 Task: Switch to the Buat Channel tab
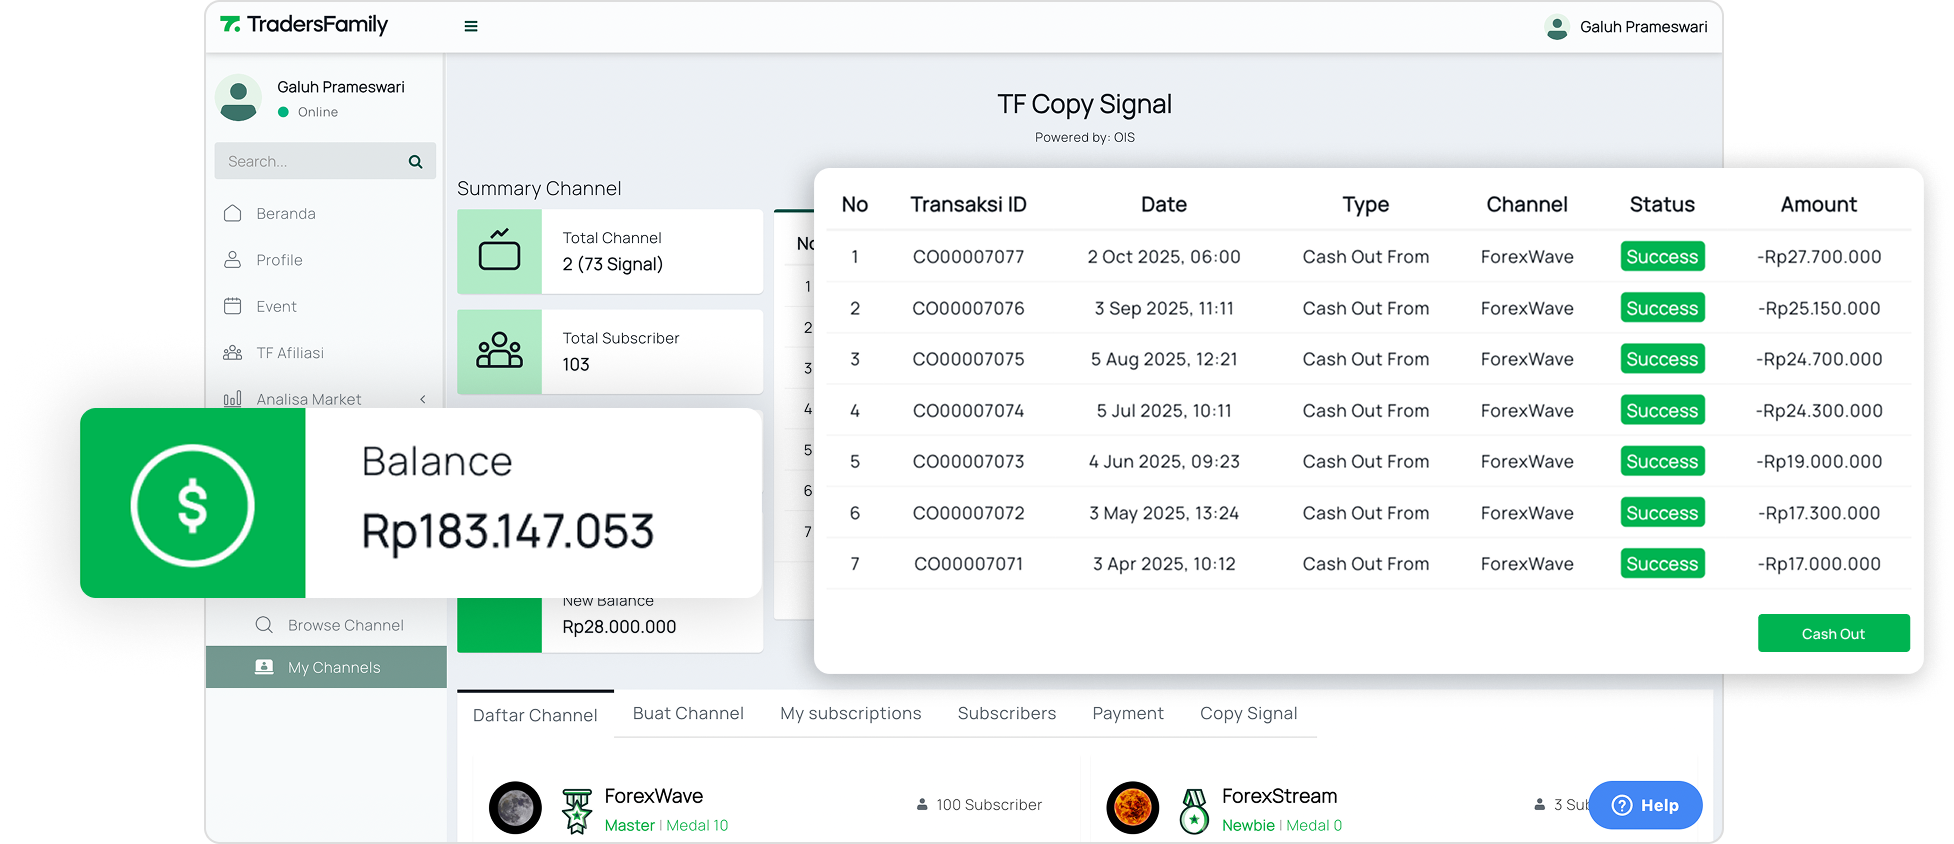coord(688,713)
